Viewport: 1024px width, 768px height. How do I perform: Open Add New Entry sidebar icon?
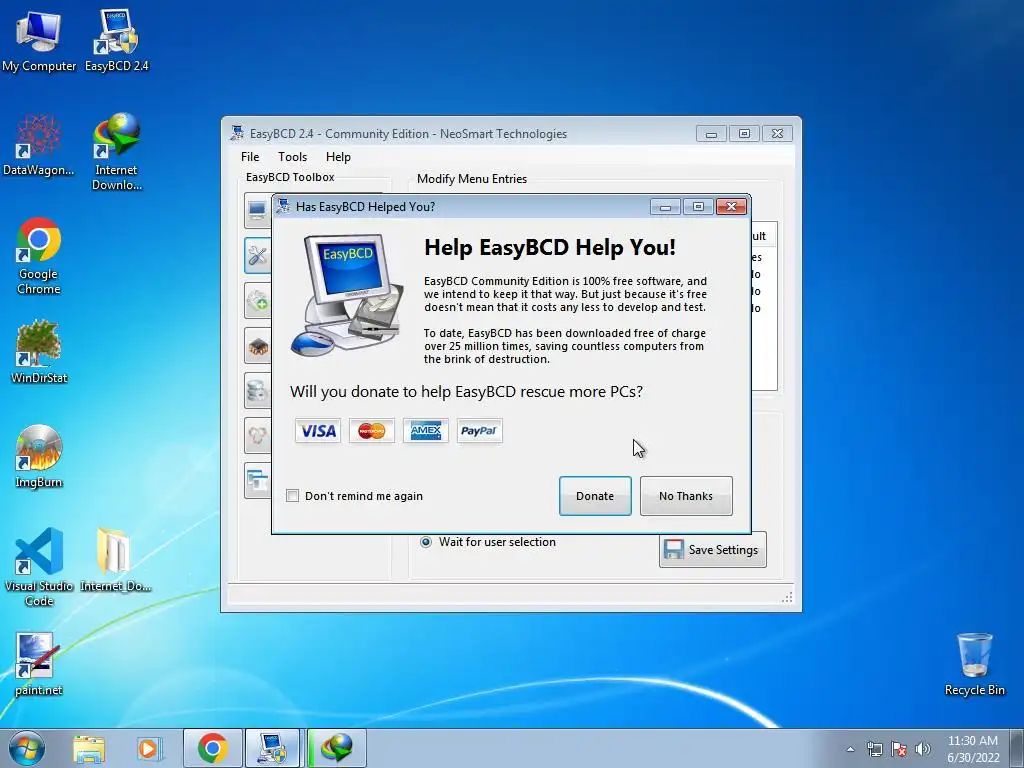257,300
